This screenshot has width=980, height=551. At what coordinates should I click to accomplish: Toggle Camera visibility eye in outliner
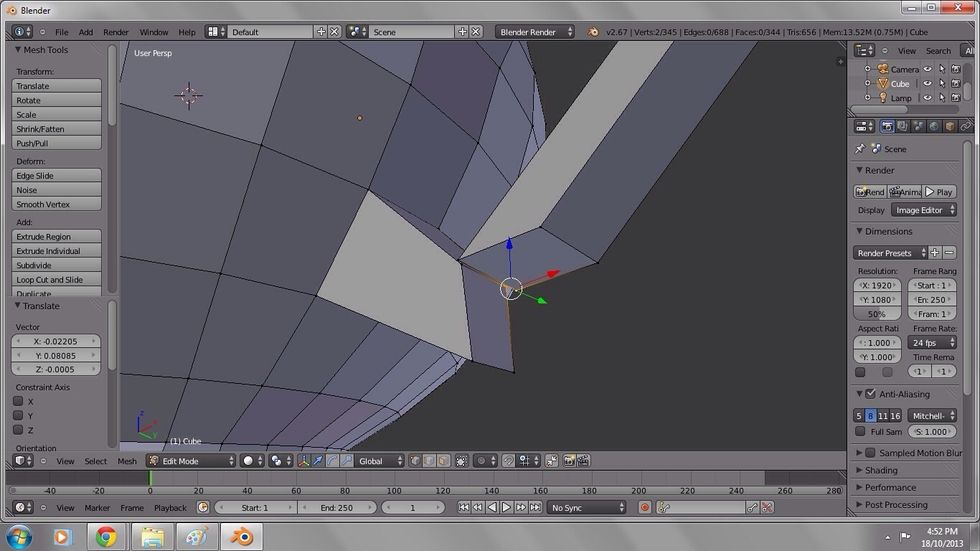[928, 69]
